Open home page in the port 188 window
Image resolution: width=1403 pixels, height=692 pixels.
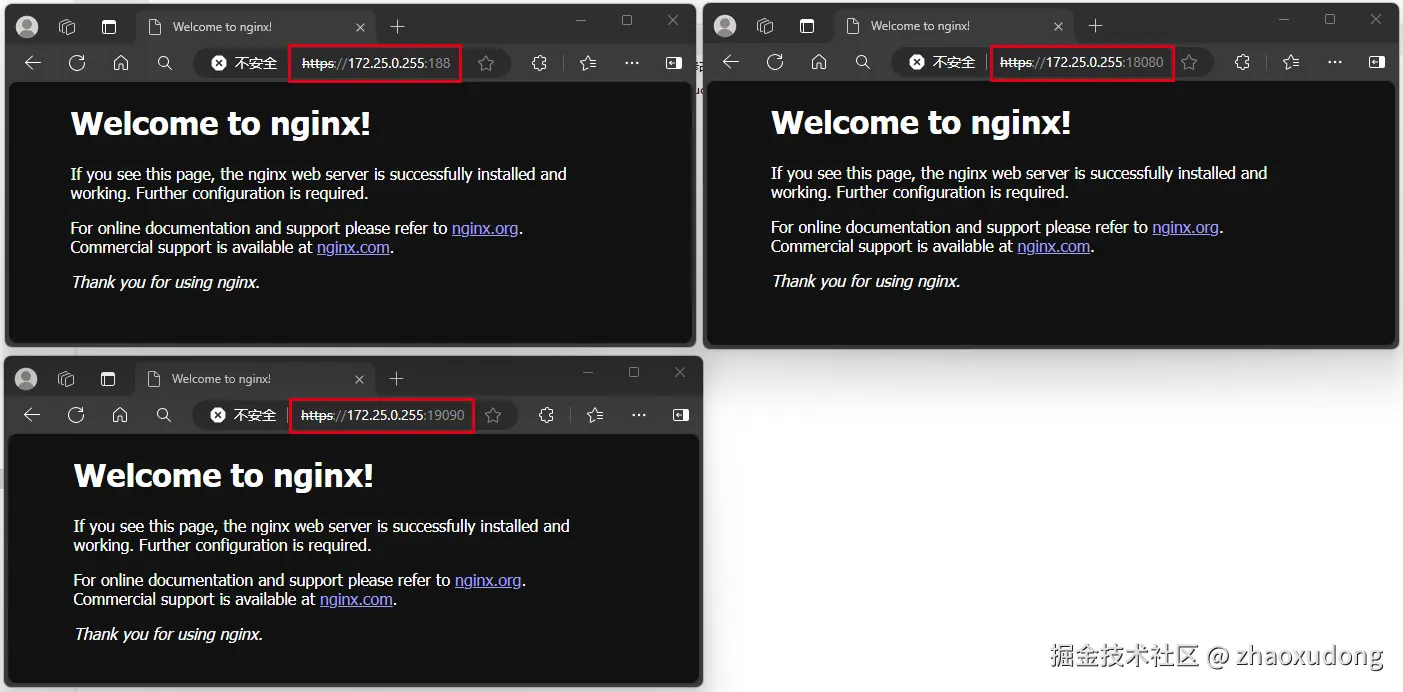(121, 63)
